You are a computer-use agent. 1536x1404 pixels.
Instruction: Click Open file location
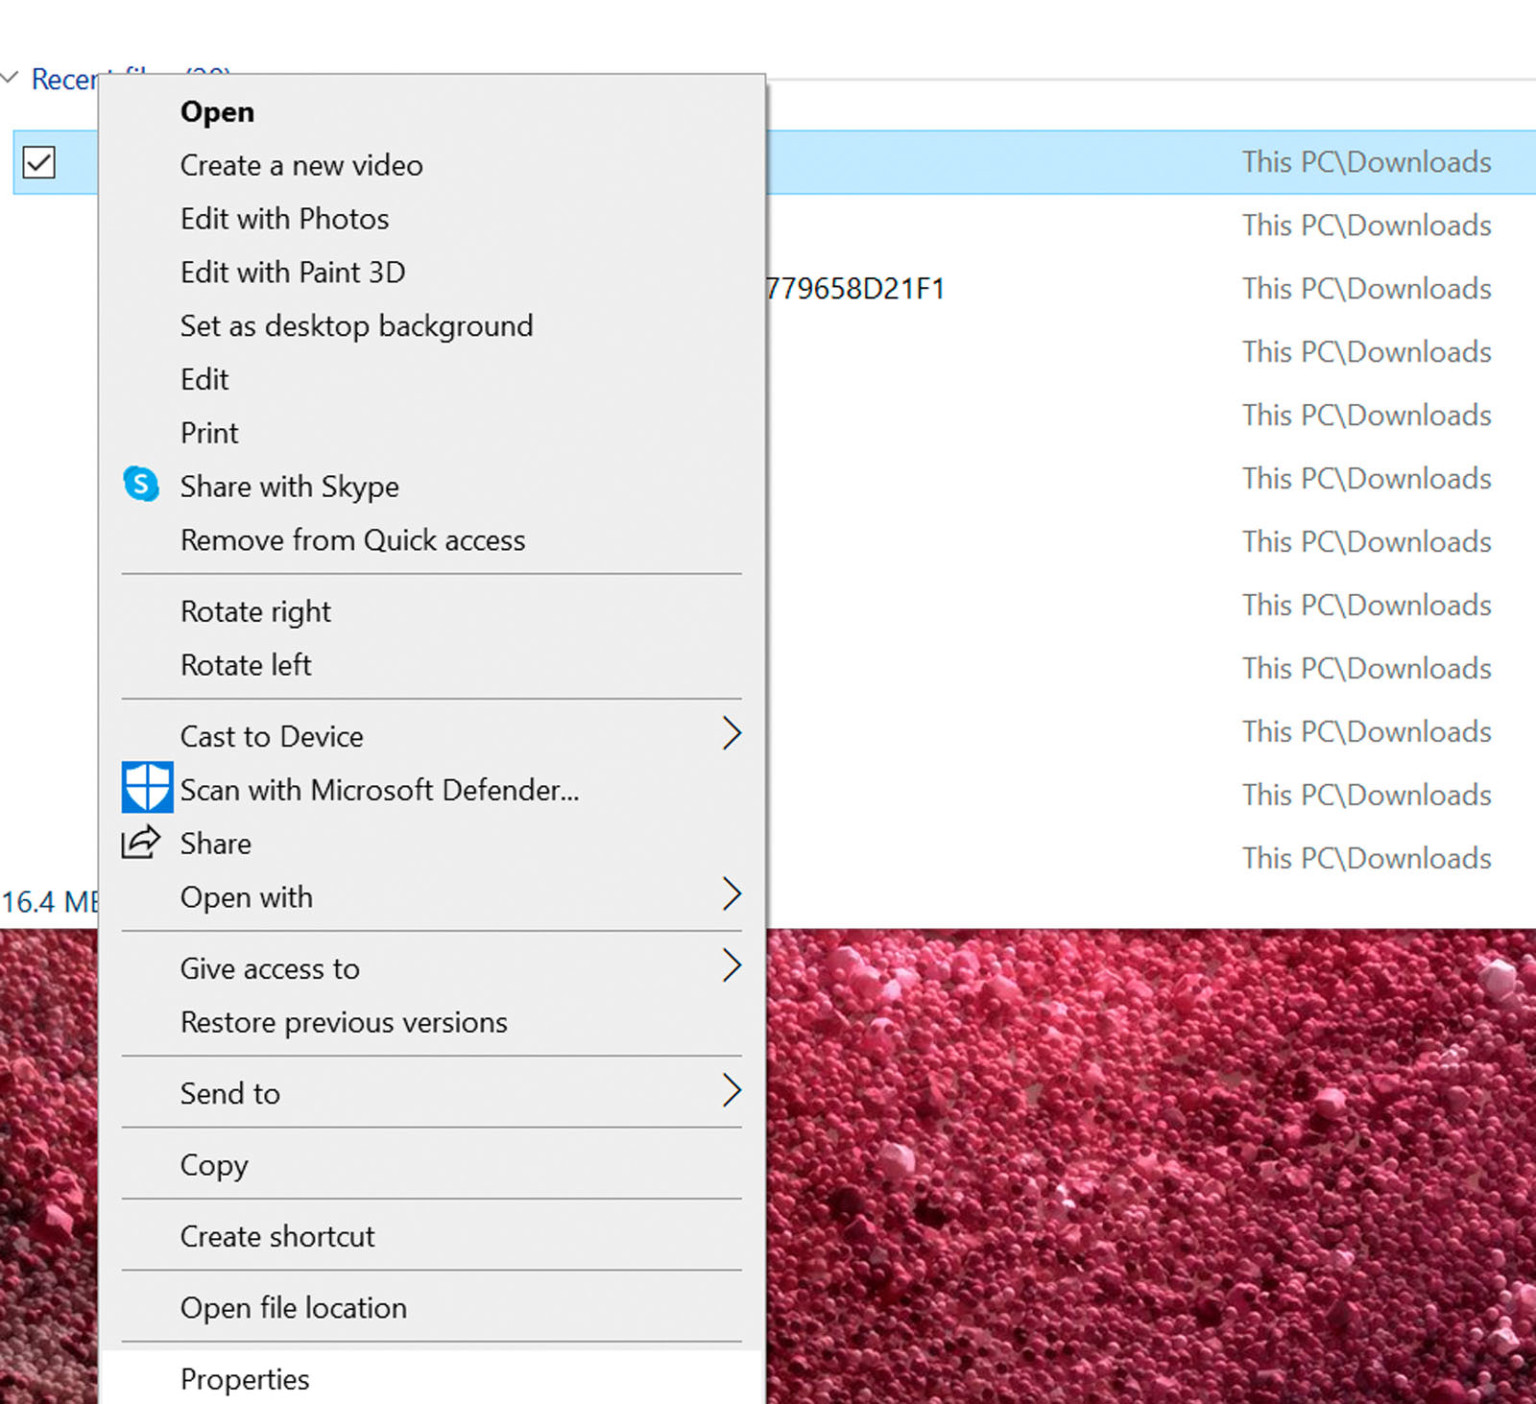click(x=293, y=1308)
